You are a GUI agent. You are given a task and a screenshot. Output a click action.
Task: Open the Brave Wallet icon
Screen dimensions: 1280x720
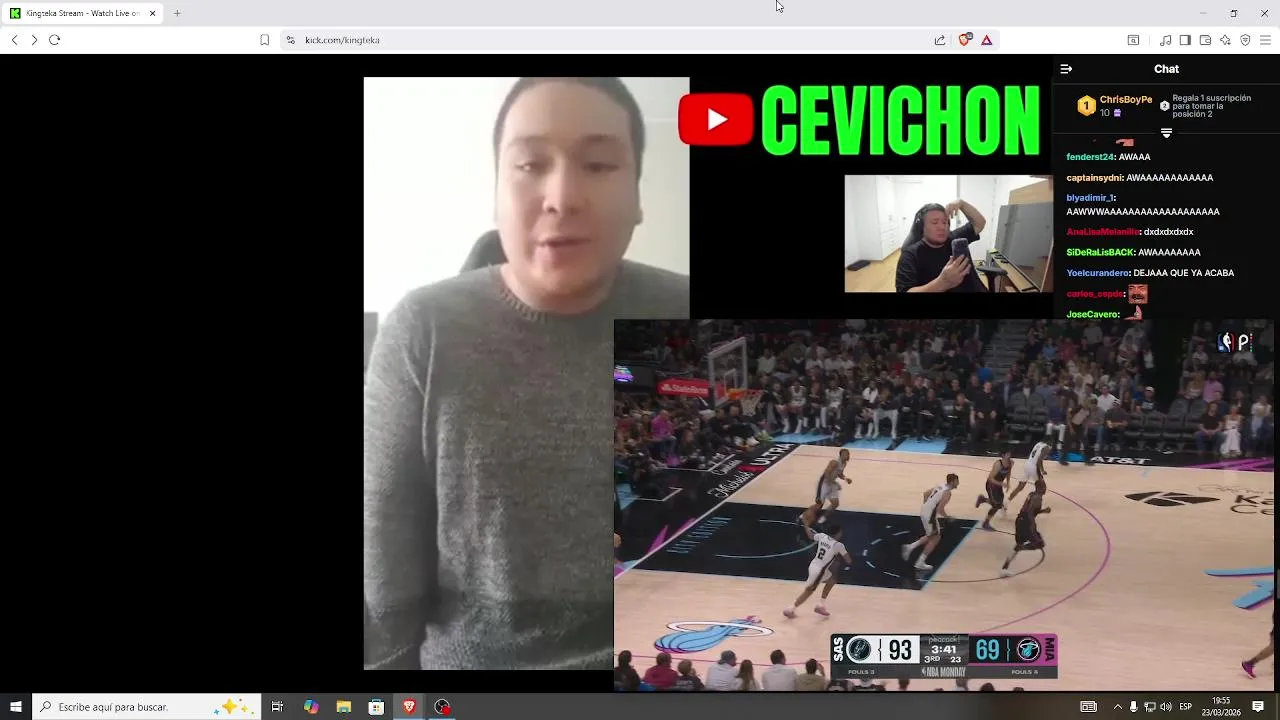point(1205,40)
